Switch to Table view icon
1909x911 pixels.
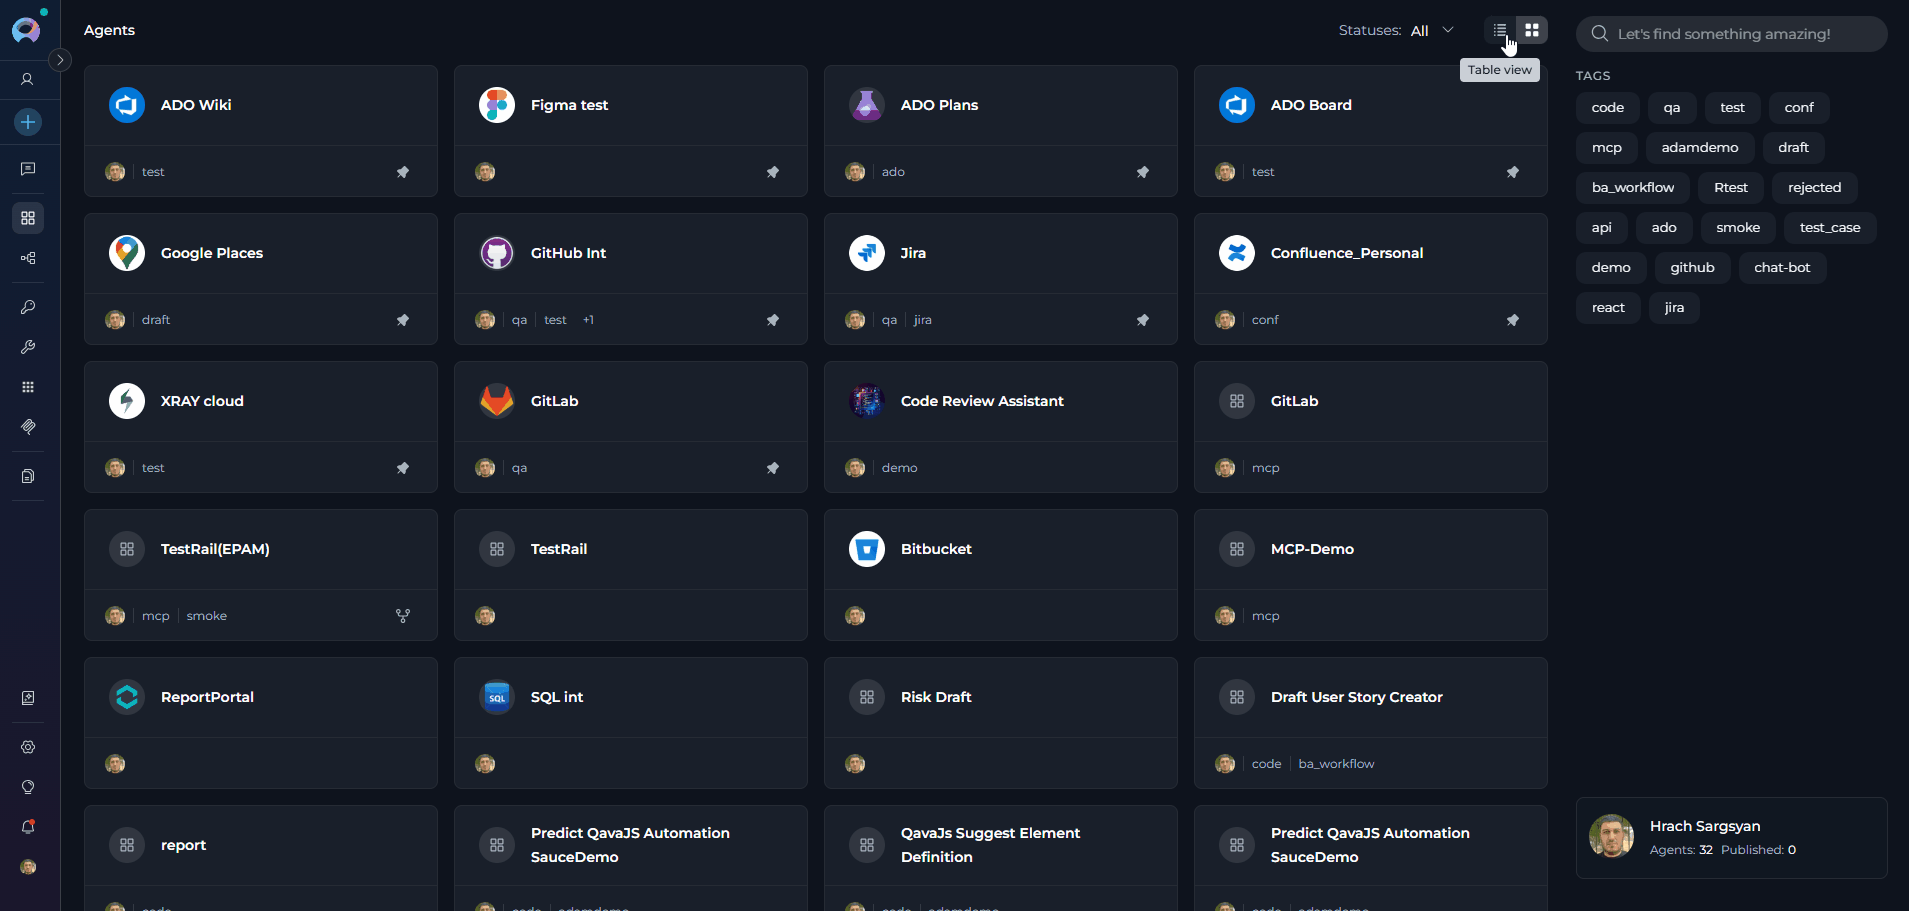(x=1500, y=30)
